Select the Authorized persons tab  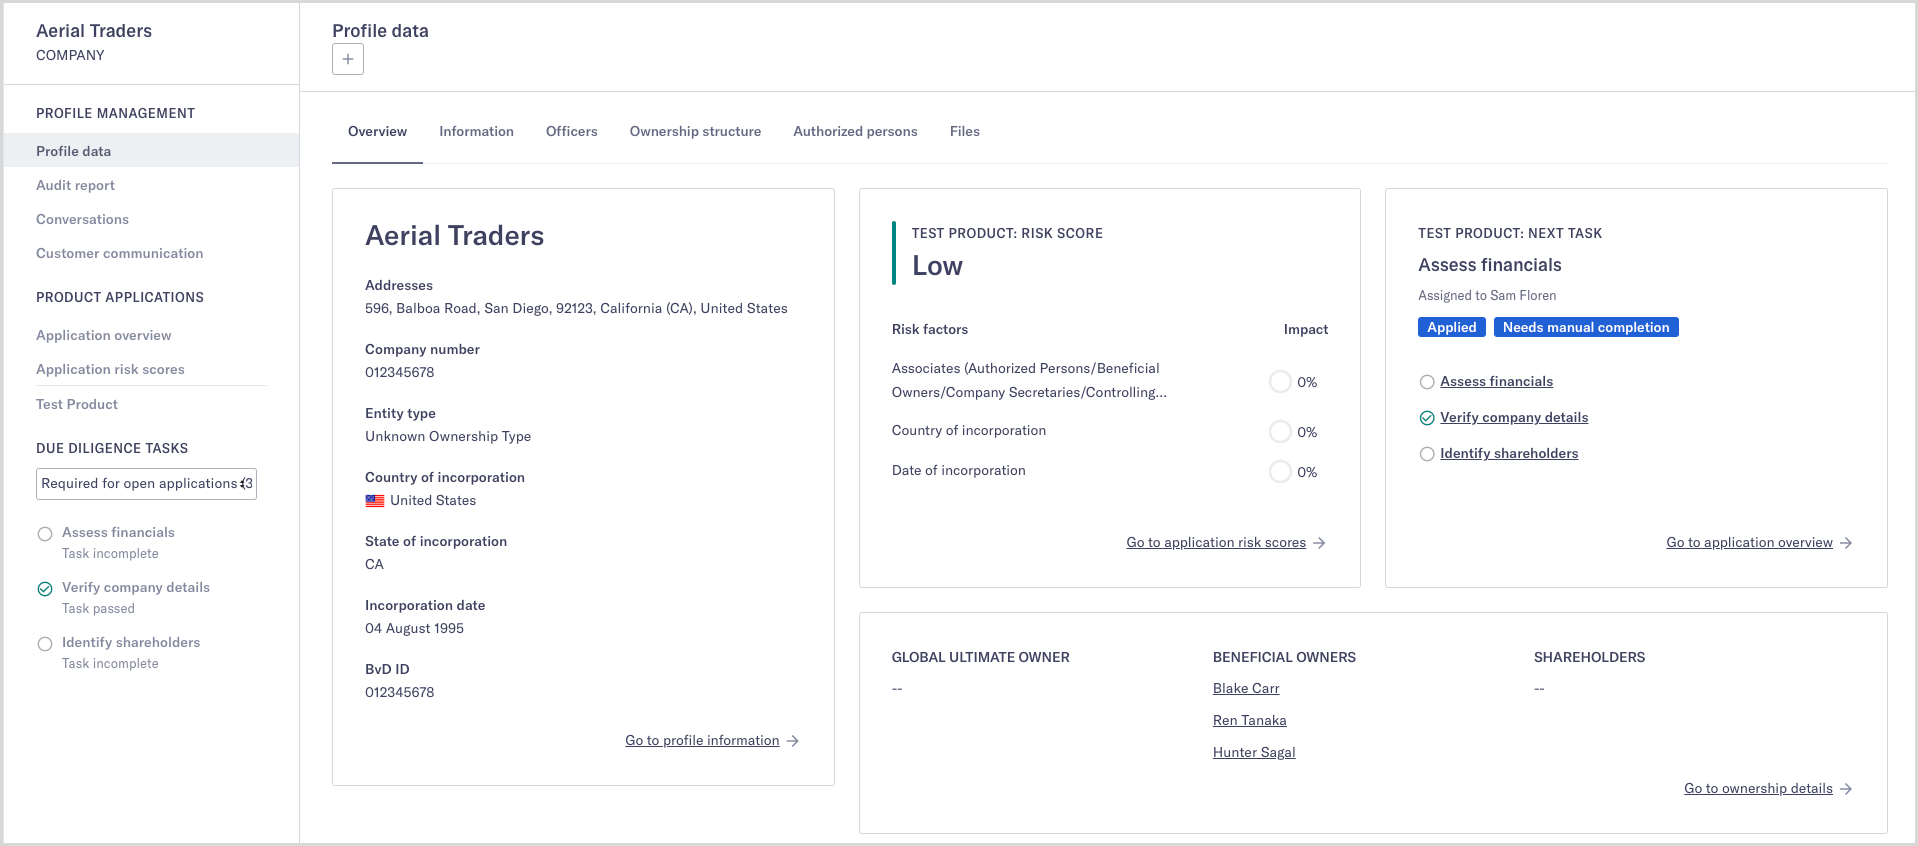(x=855, y=131)
